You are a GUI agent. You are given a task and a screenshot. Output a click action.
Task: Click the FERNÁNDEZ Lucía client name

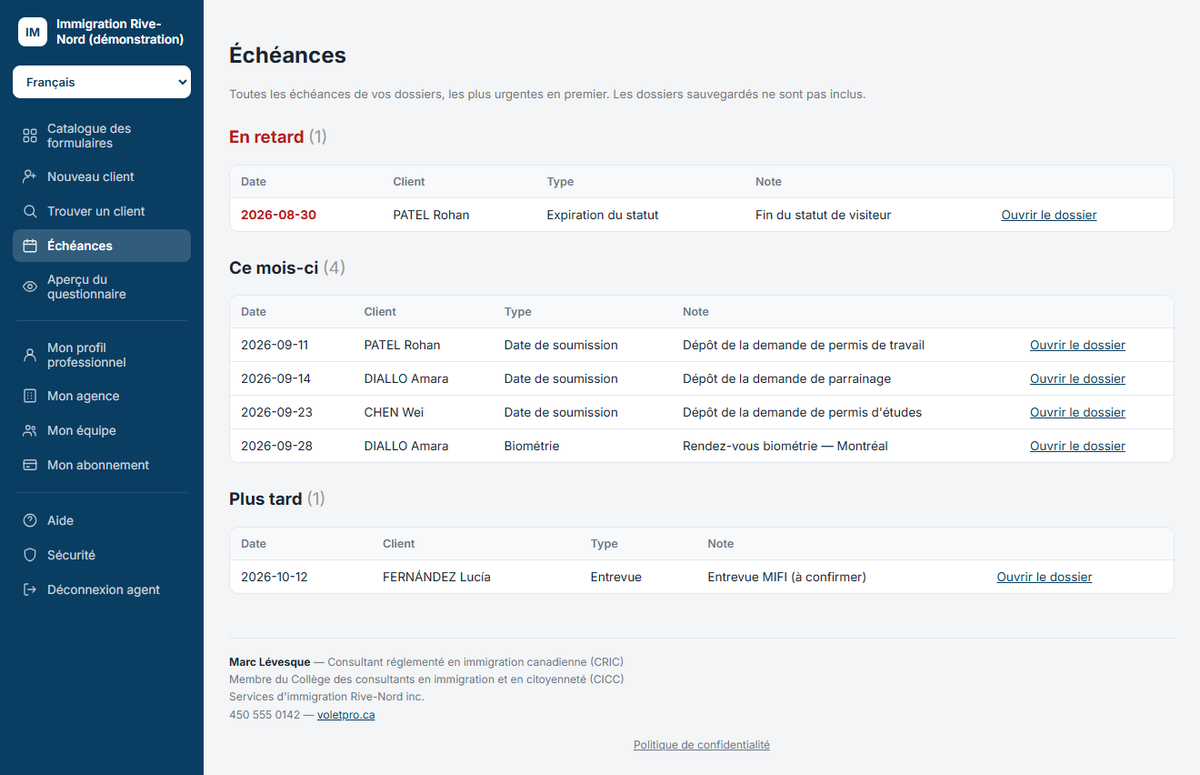pos(437,577)
